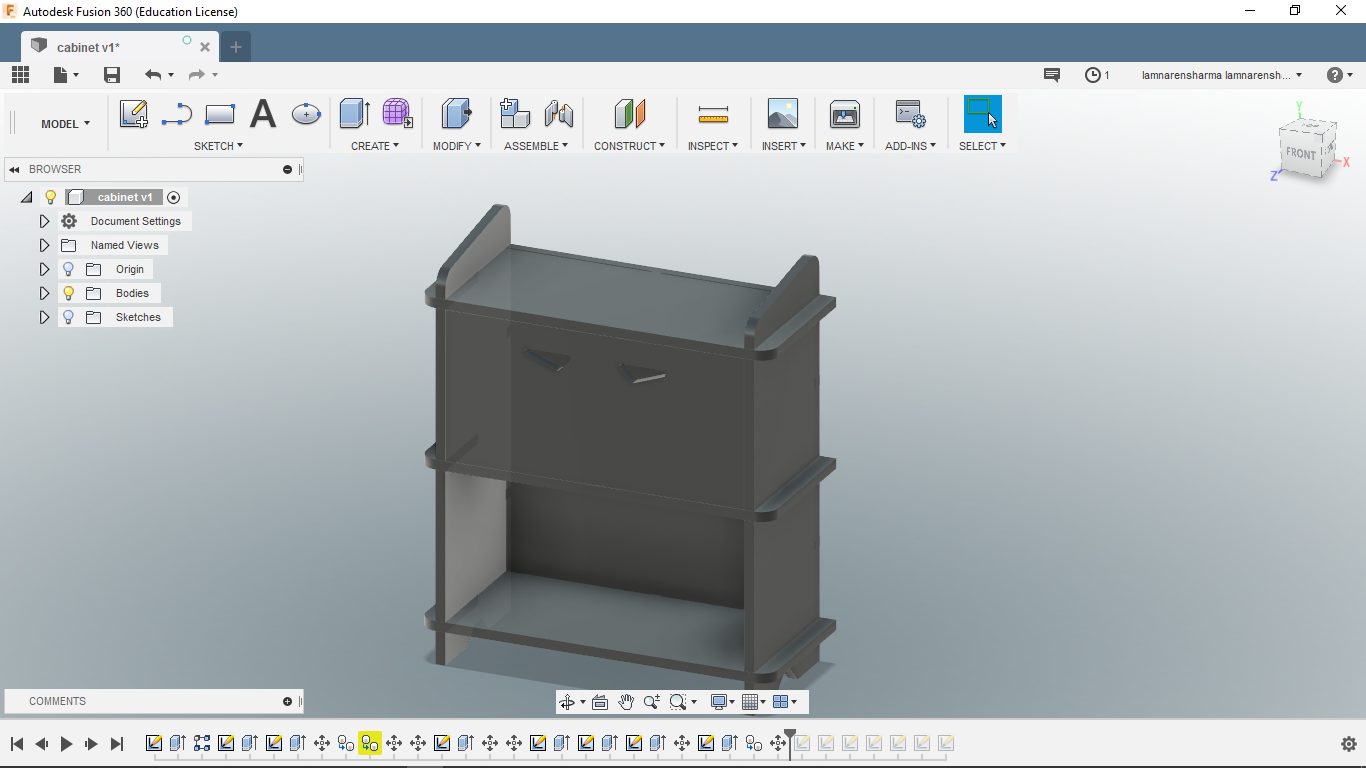Open the ASSEMBLE menu
Screen dimensions: 1366x768
pyautogui.click(x=536, y=146)
